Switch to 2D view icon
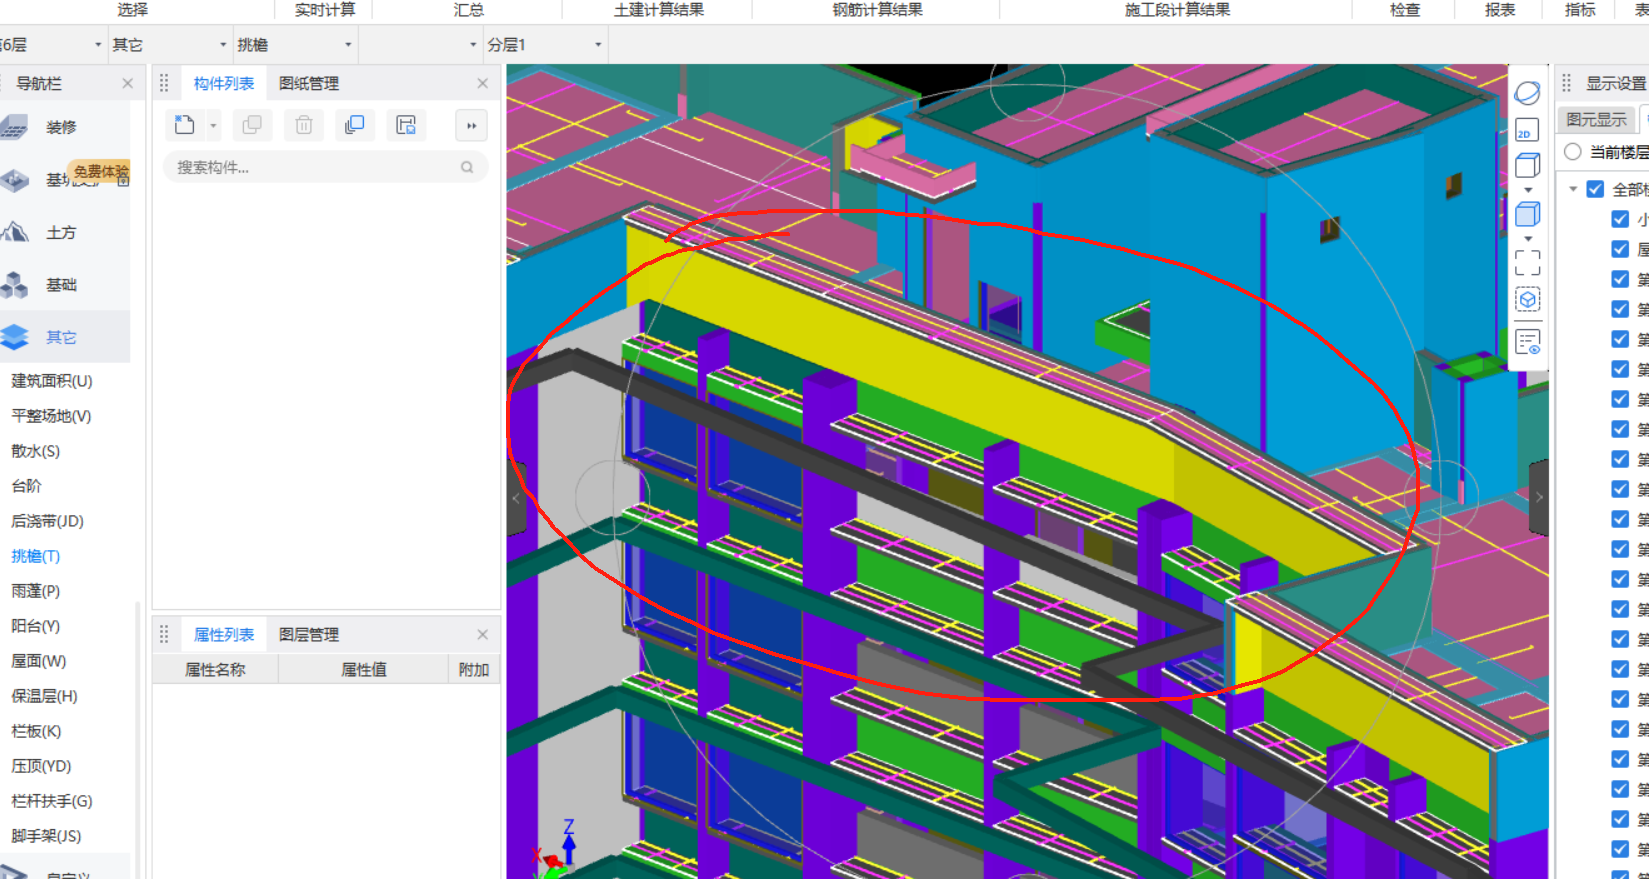Screen dimensions: 1649x879 (1527, 130)
